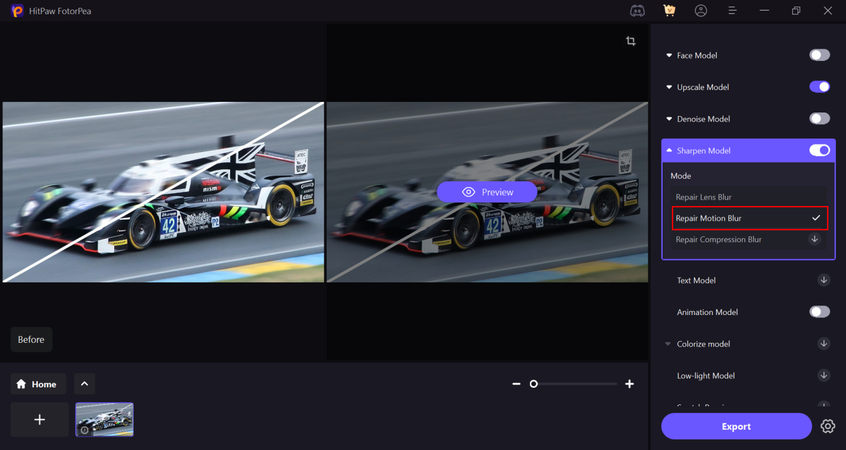This screenshot has width=846, height=450.
Task: Click the Animation Model label
Action: click(x=707, y=312)
